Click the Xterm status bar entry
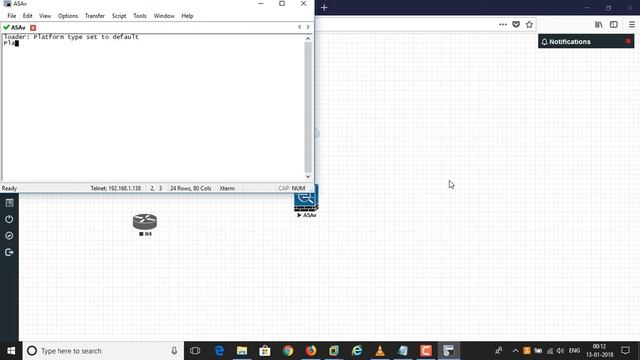The image size is (640, 360). point(227,188)
